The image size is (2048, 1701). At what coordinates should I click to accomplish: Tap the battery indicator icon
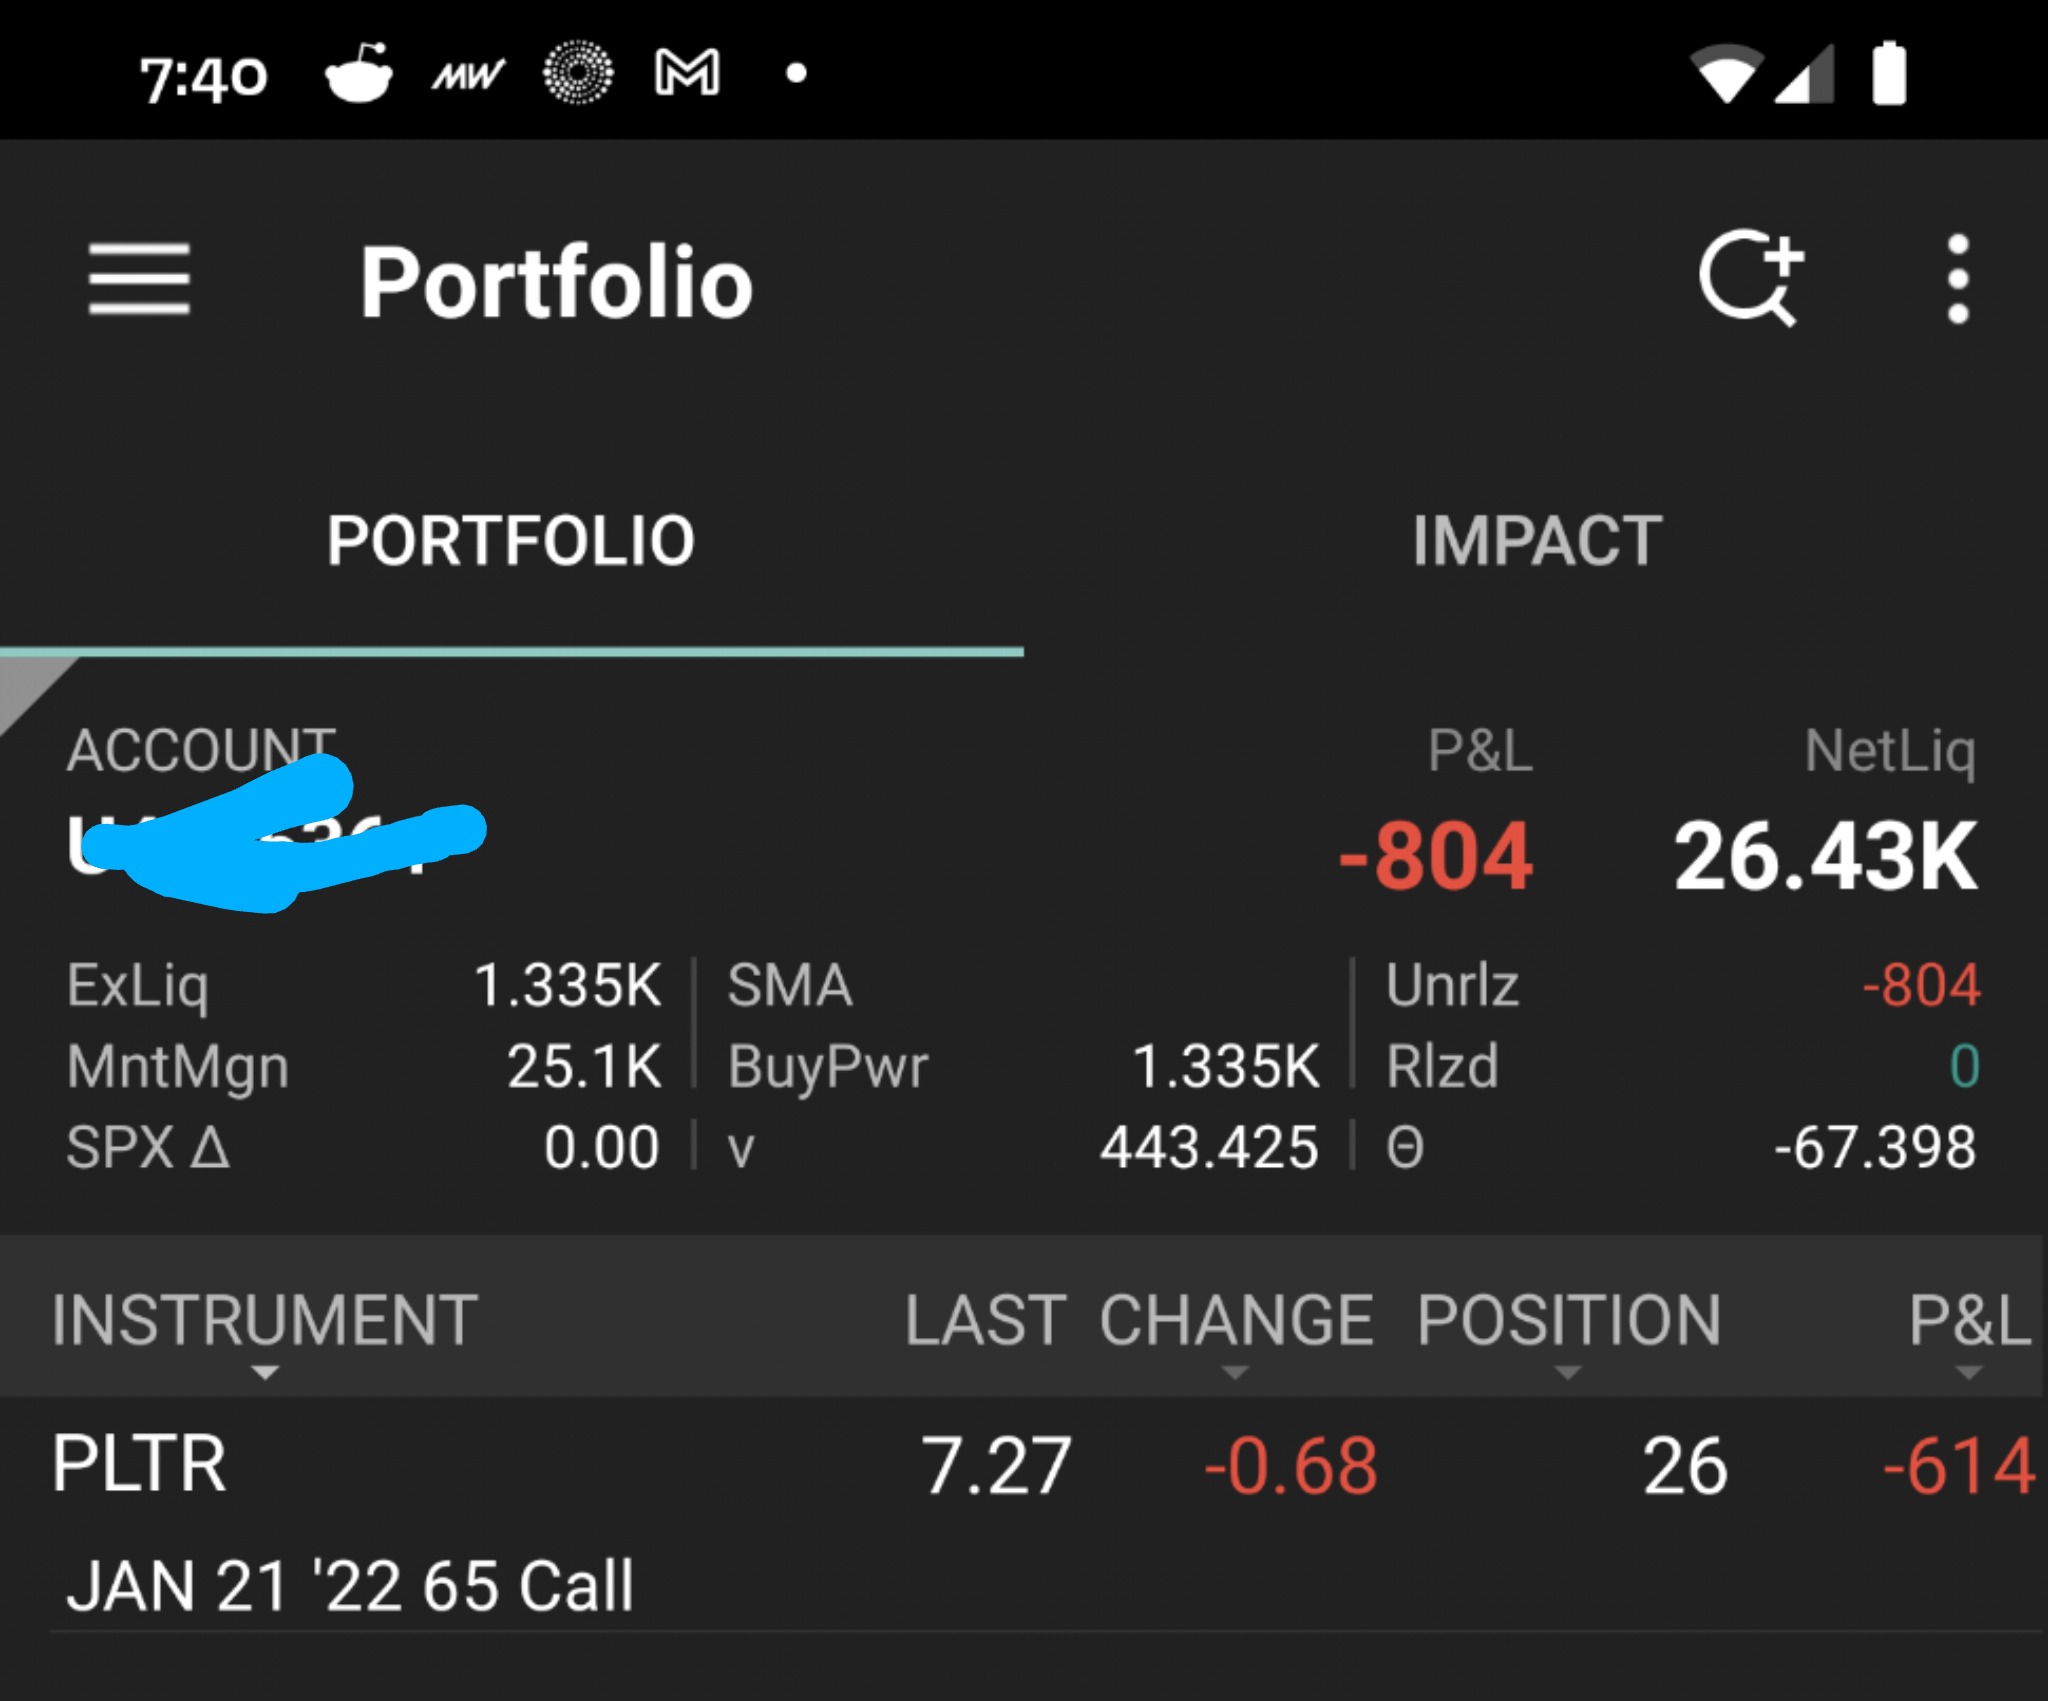(x=1890, y=70)
